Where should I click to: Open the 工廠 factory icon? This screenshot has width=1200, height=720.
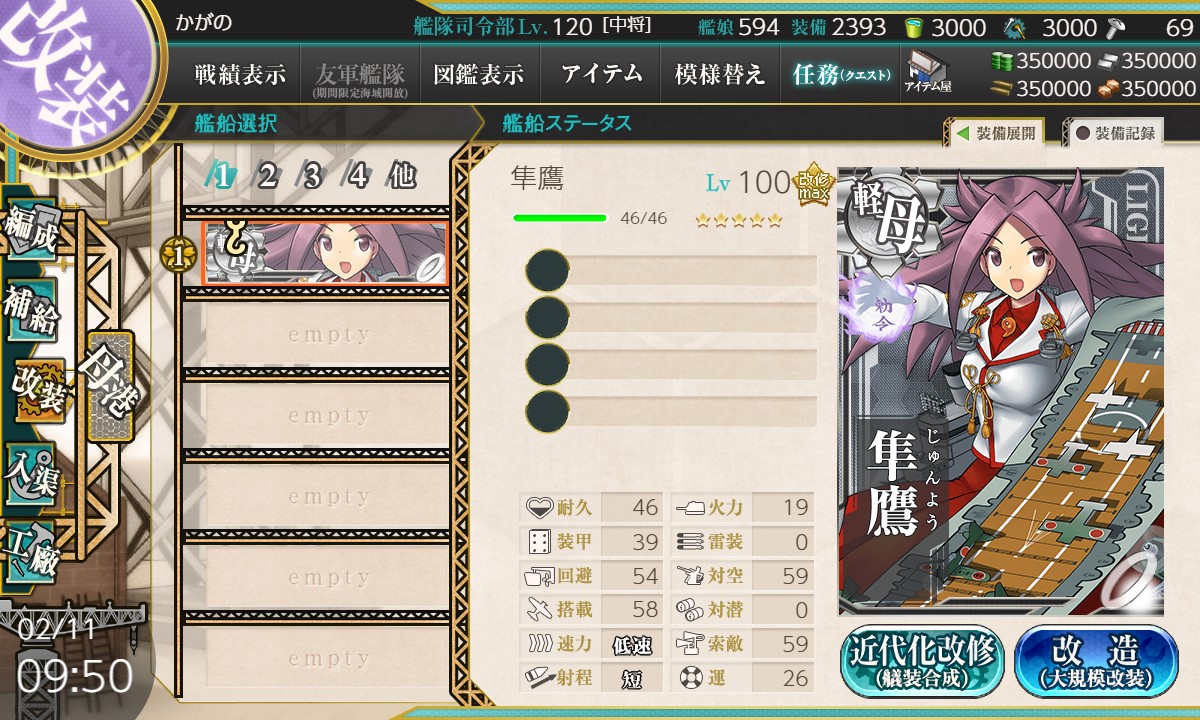coord(32,552)
